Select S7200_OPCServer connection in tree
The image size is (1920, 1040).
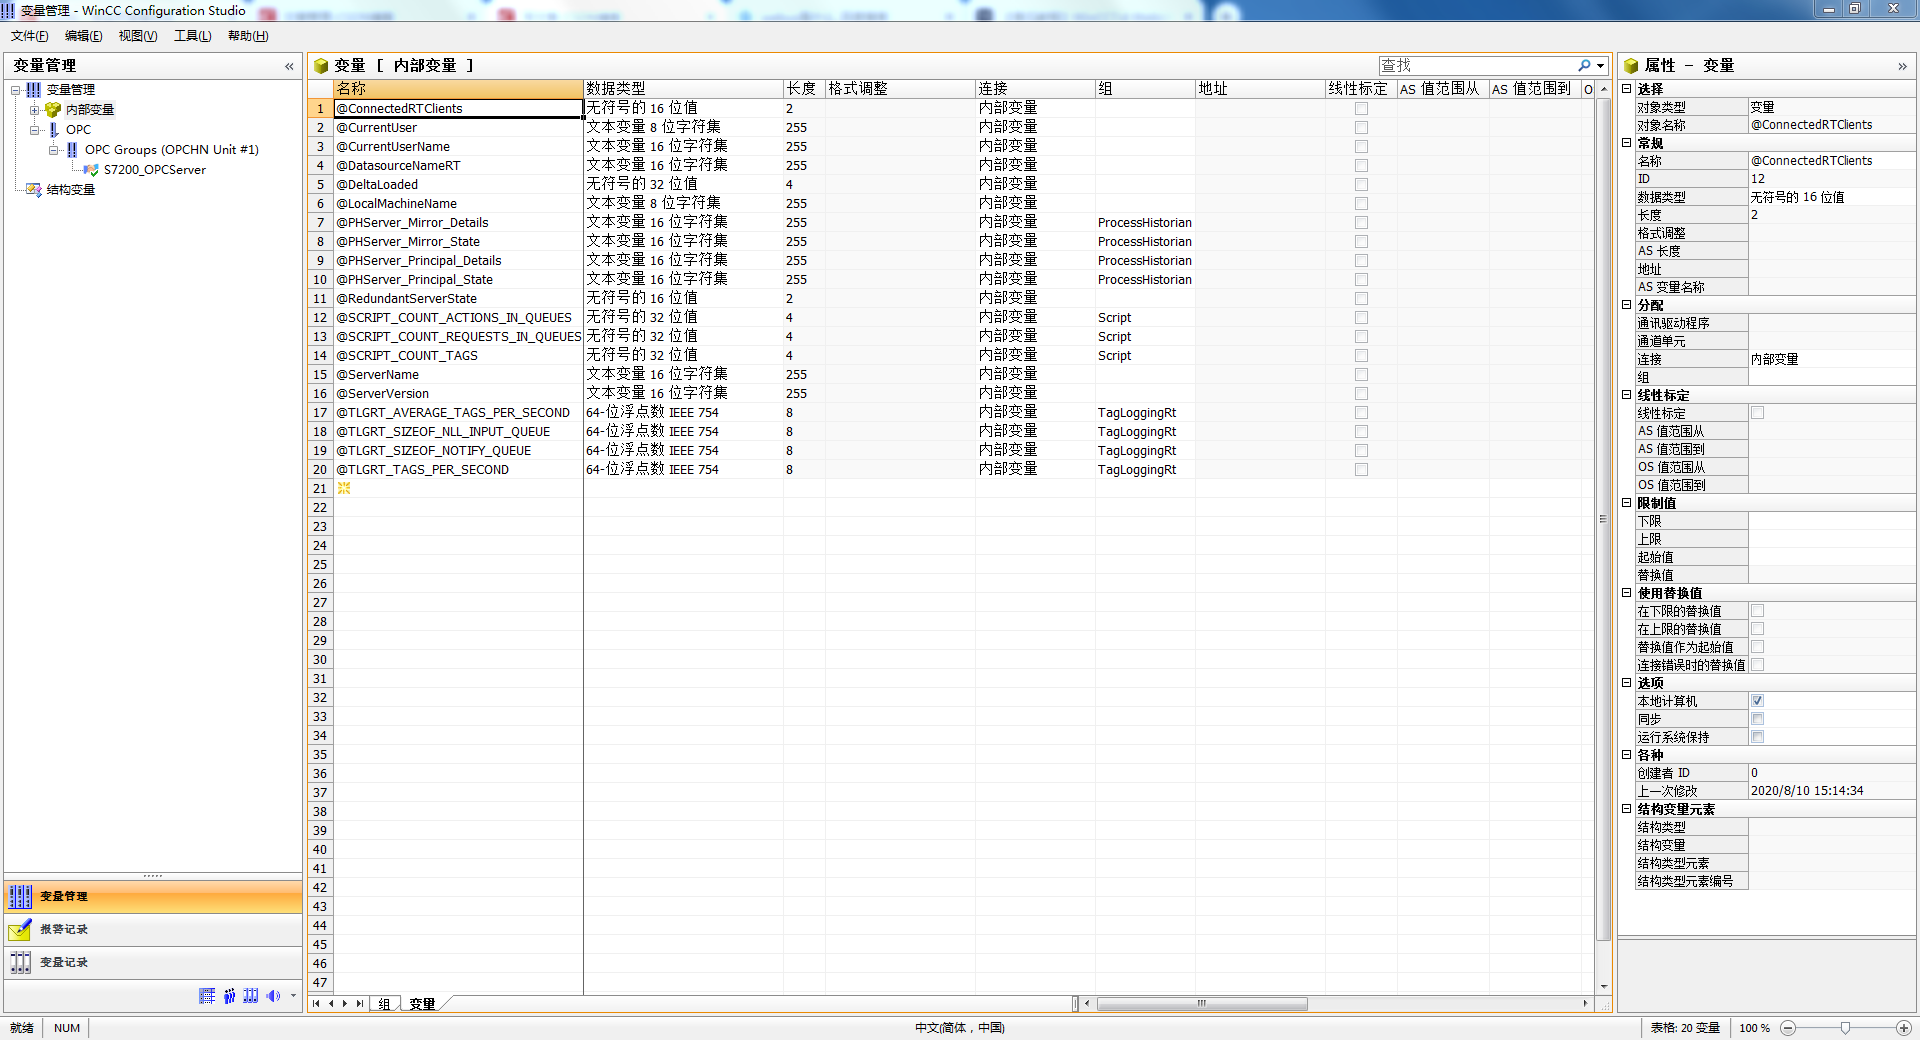[154, 170]
